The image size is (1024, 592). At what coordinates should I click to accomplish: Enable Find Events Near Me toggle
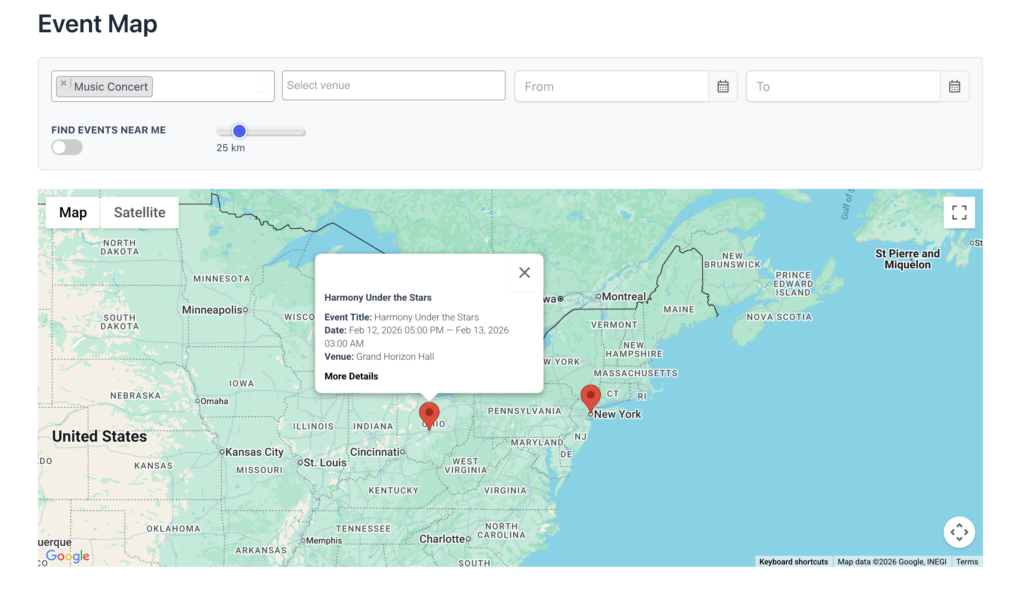pyautogui.click(x=67, y=147)
